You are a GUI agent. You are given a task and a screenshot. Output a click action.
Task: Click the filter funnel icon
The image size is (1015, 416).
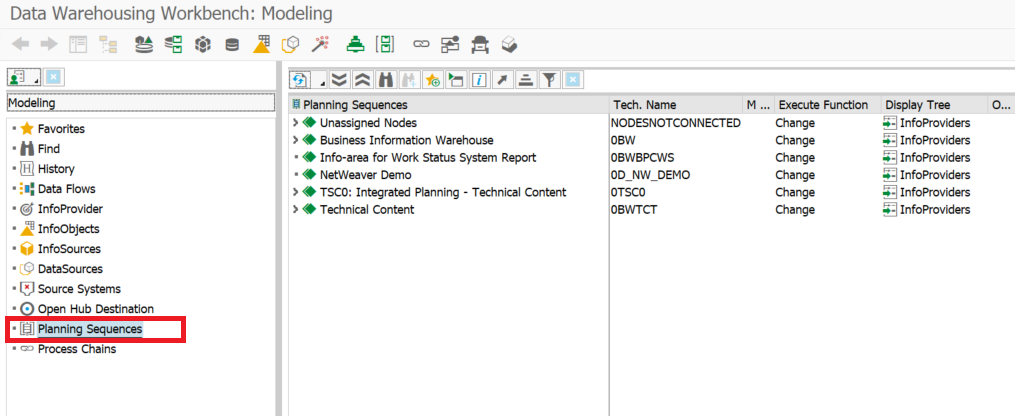[x=549, y=79]
